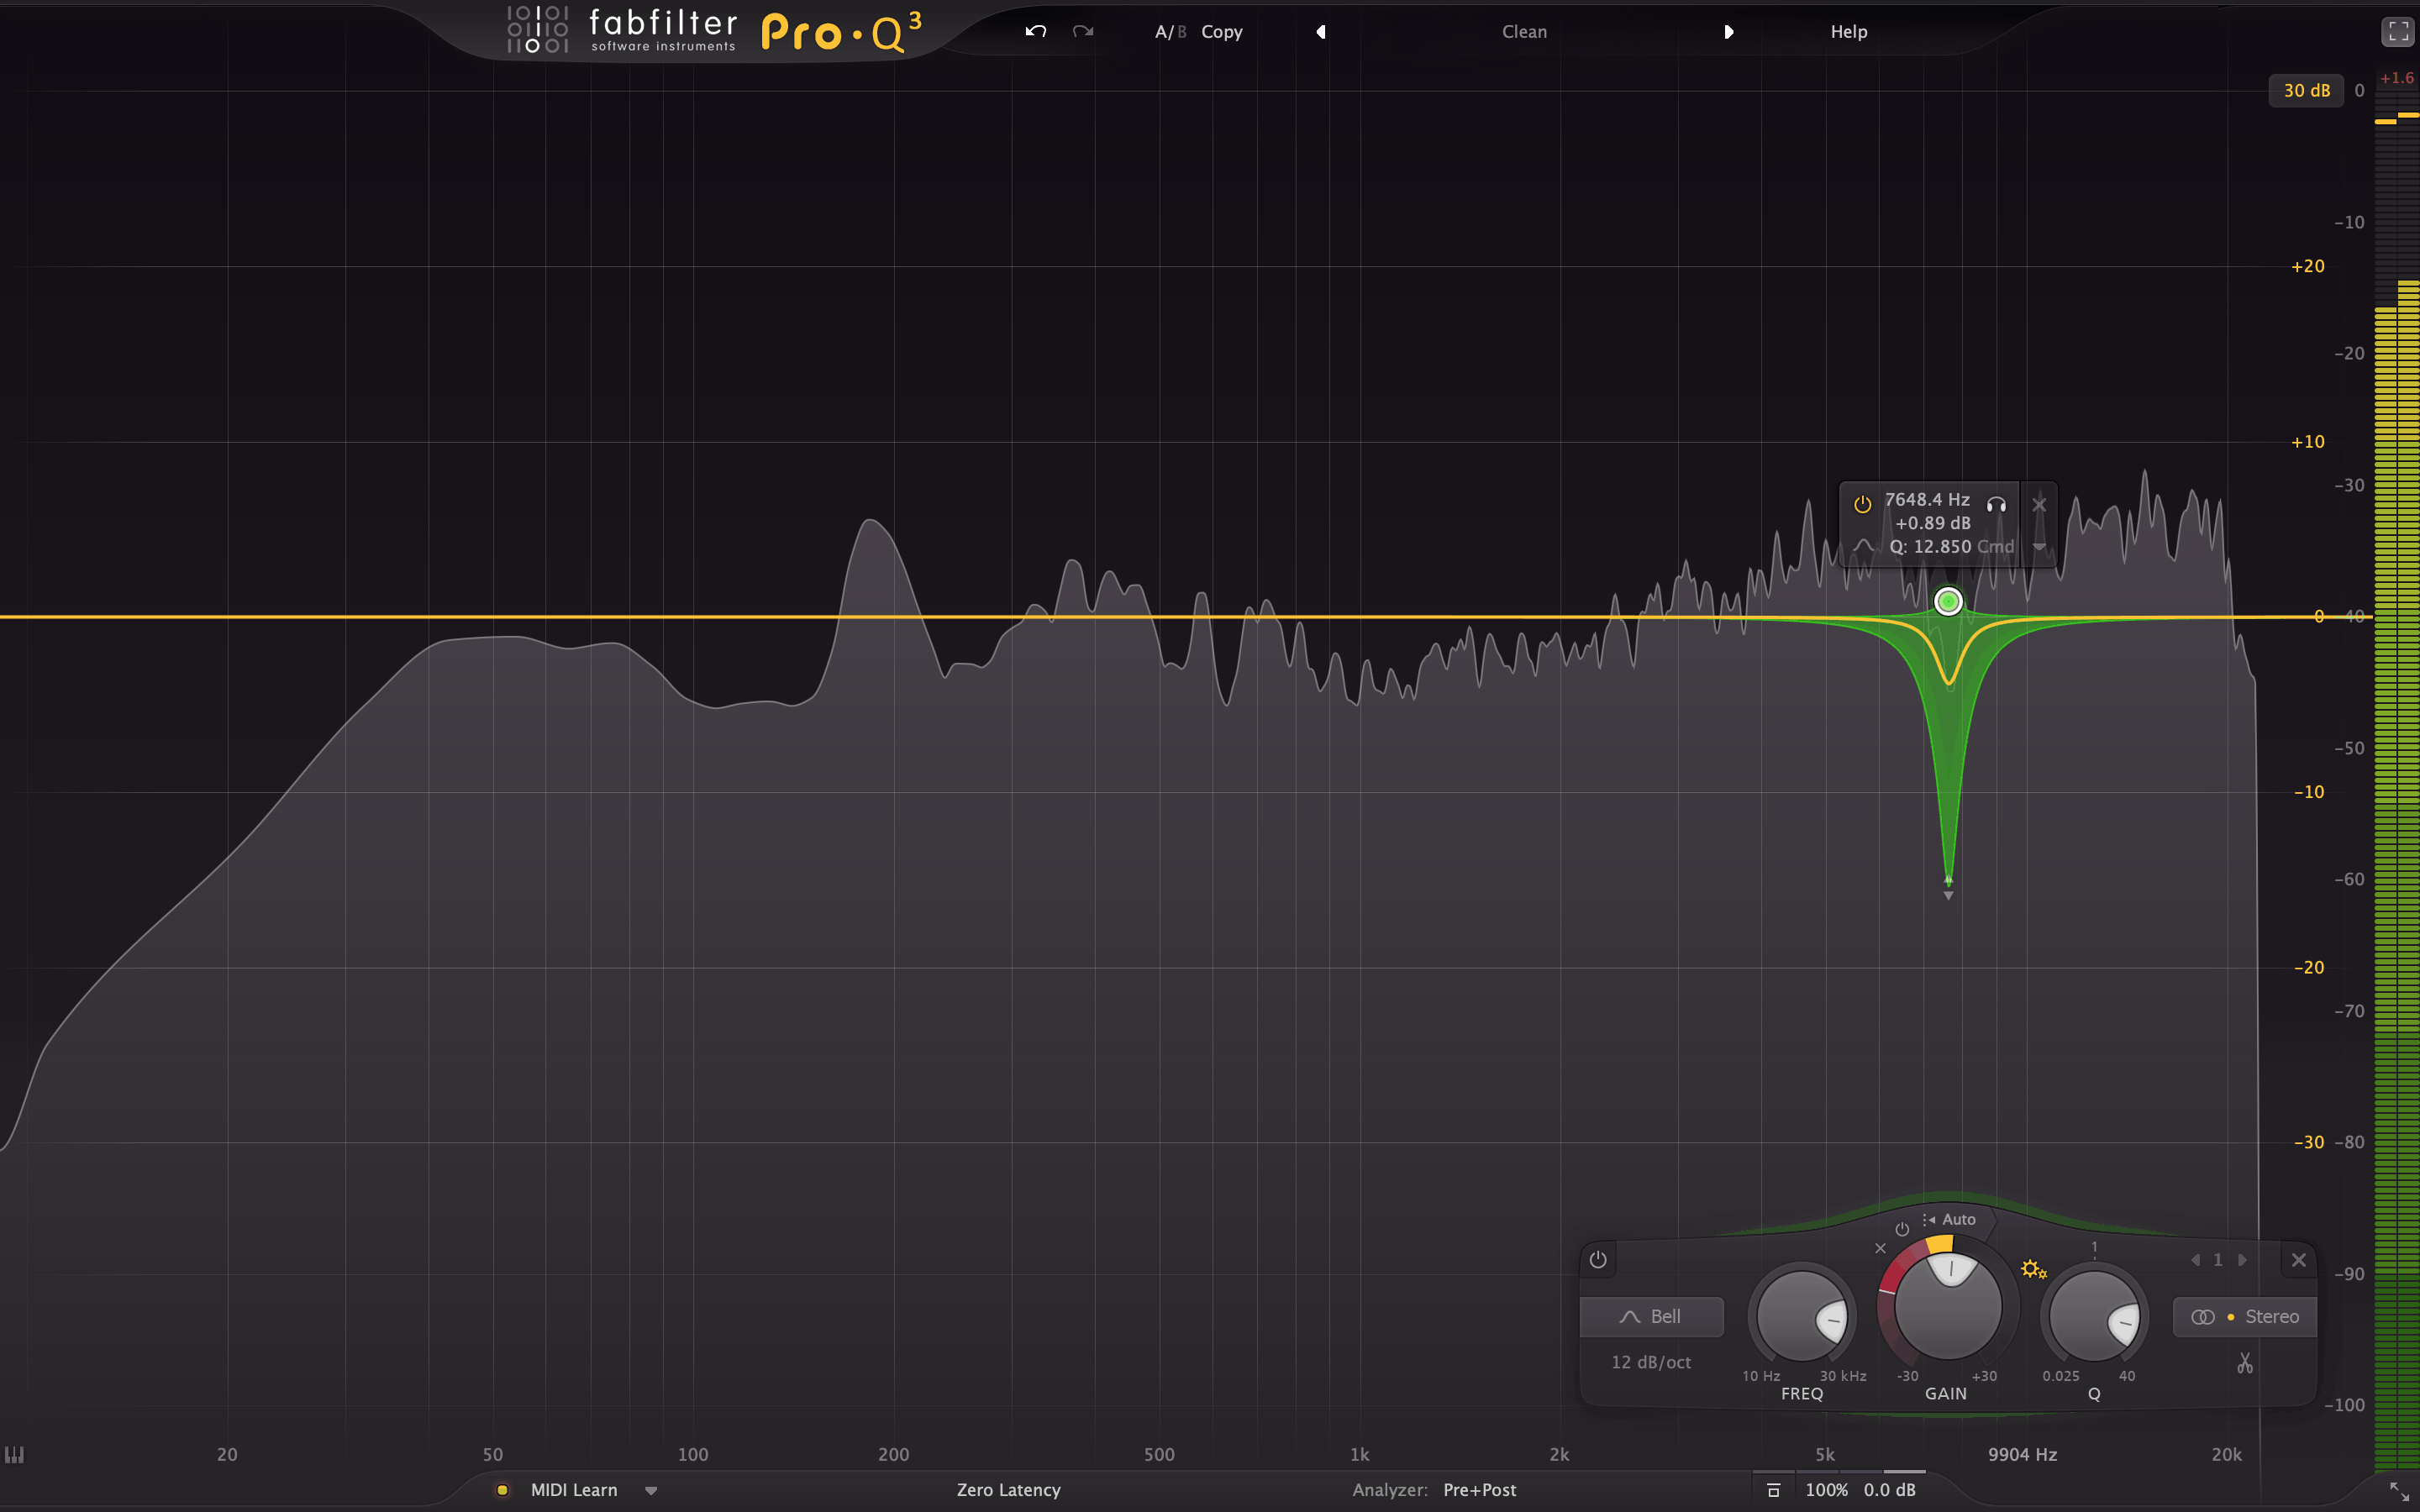
Task: Select next band with right arrow
Action: coord(2242,1260)
